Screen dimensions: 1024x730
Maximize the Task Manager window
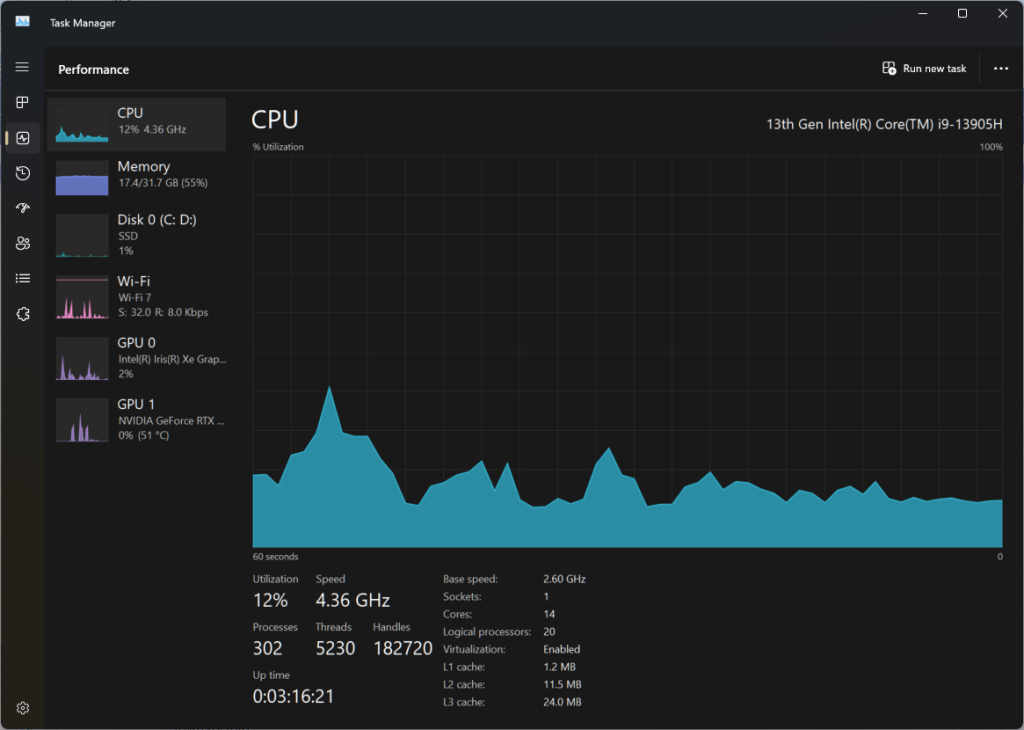tap(962, 14)
